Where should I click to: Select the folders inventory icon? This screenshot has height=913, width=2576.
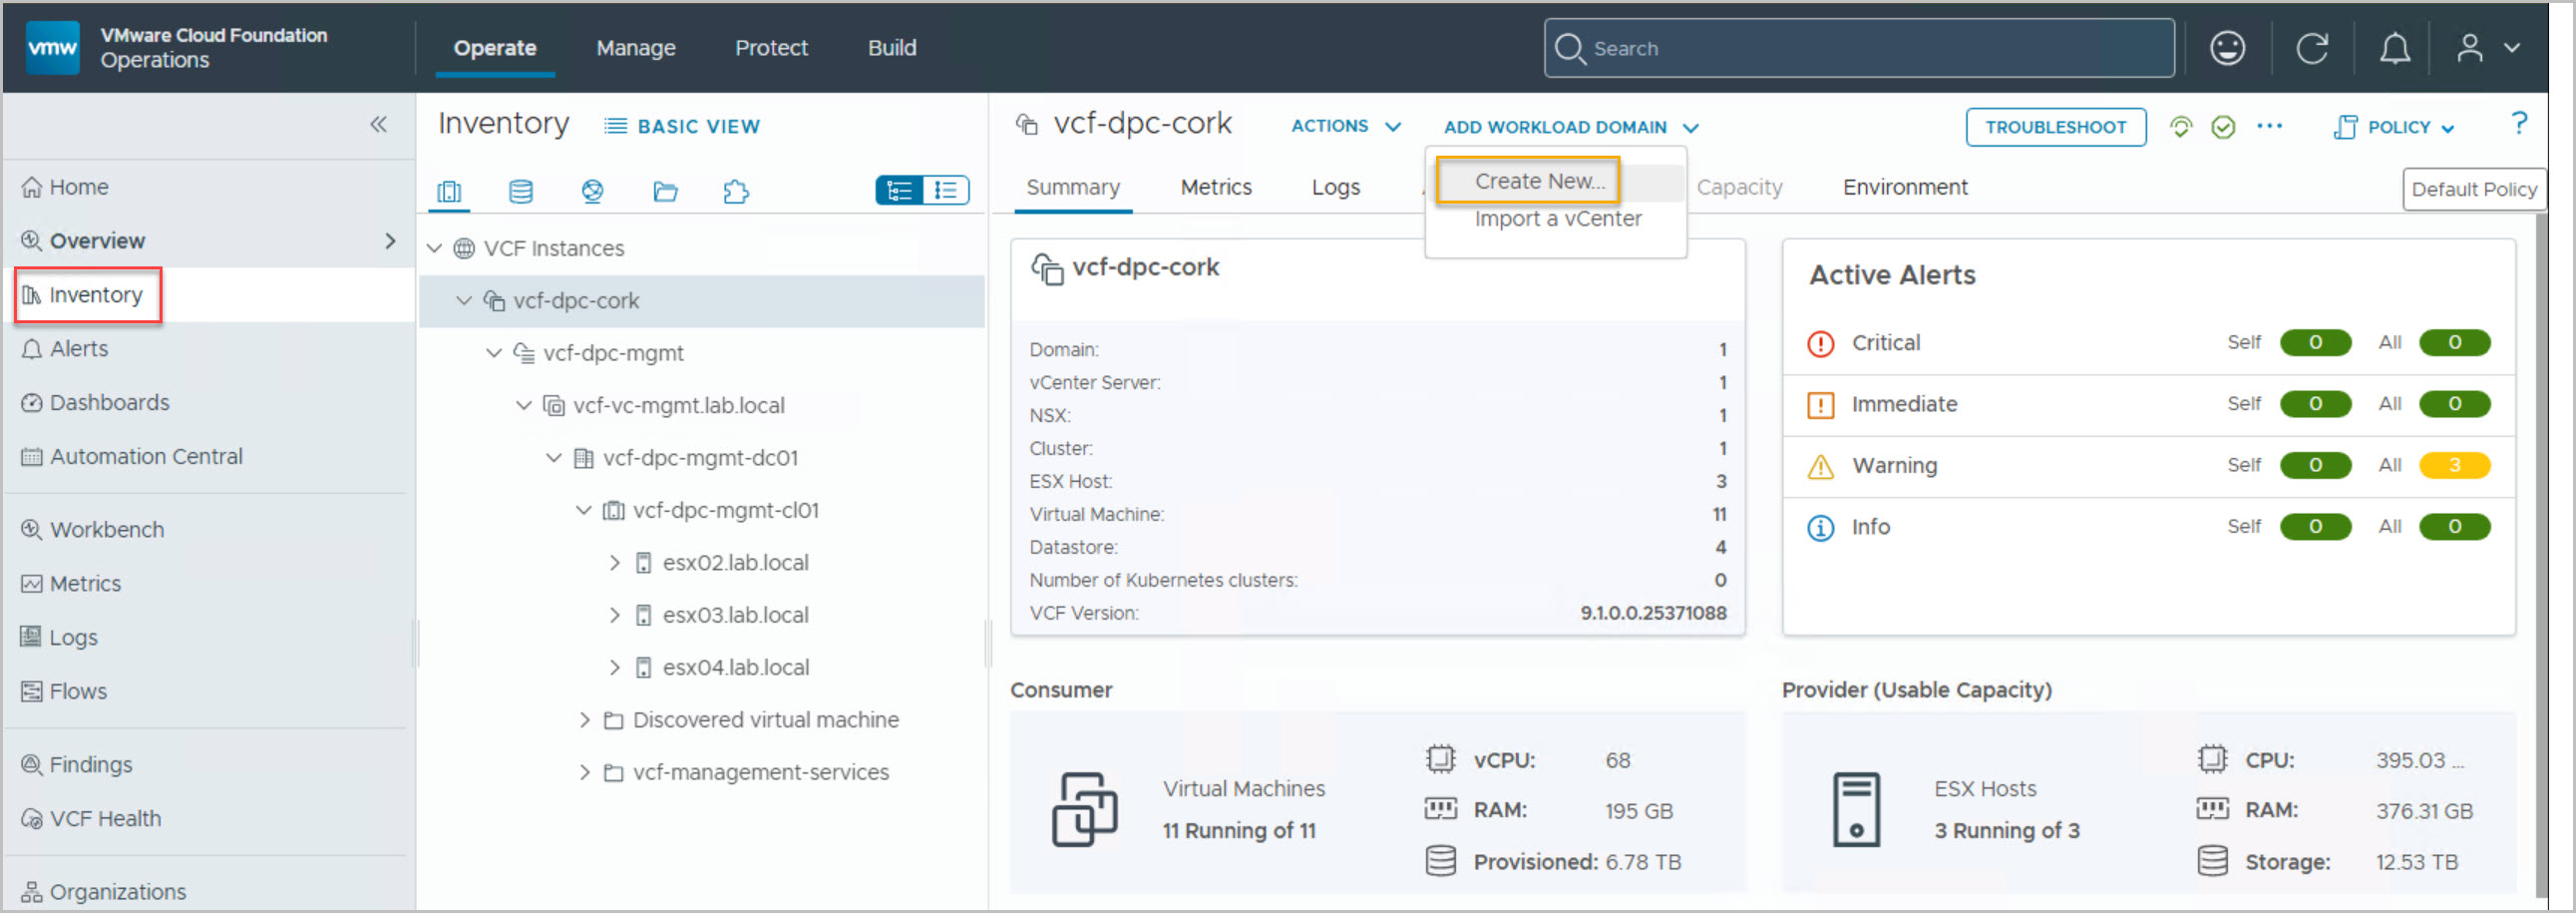pyautogui.click(x=665, y=191)
